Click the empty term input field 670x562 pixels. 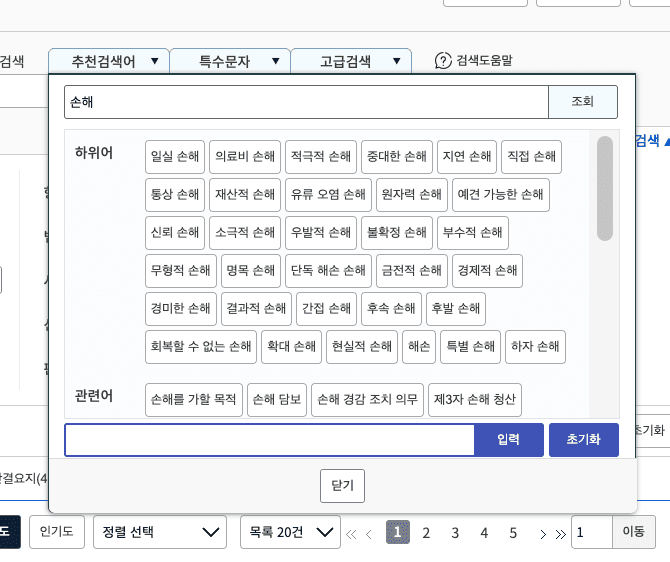coord(270,440)
